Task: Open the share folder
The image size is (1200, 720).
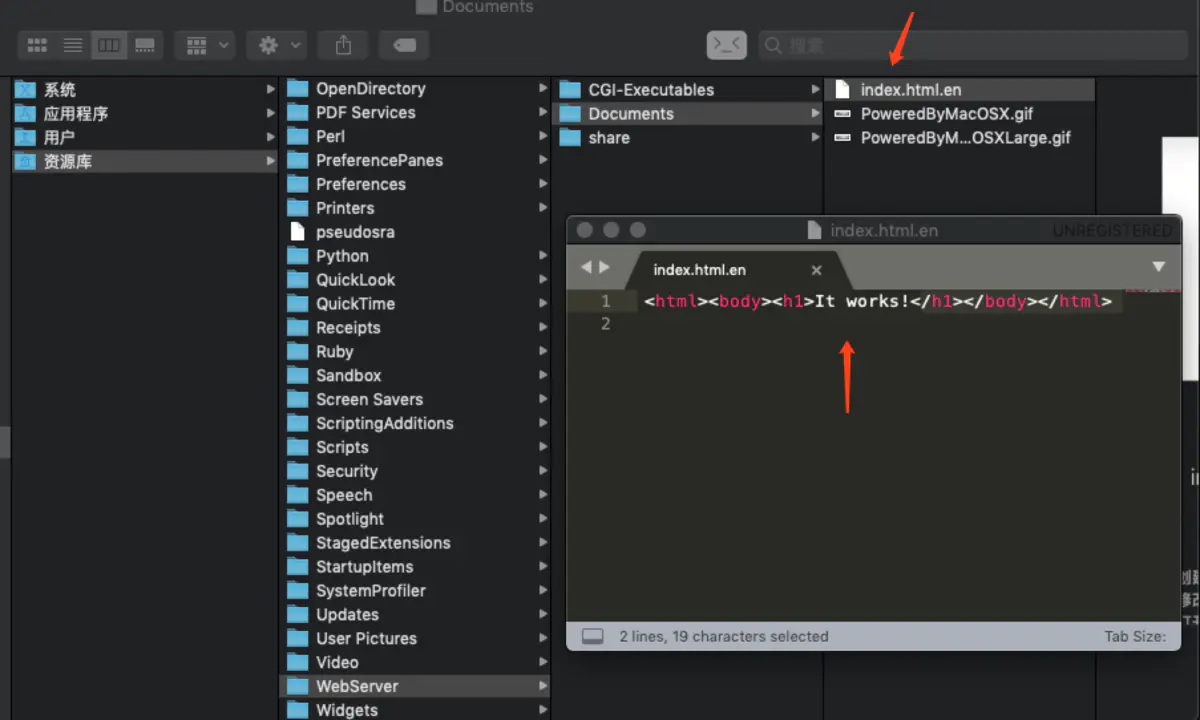Action: pos(688,138)
